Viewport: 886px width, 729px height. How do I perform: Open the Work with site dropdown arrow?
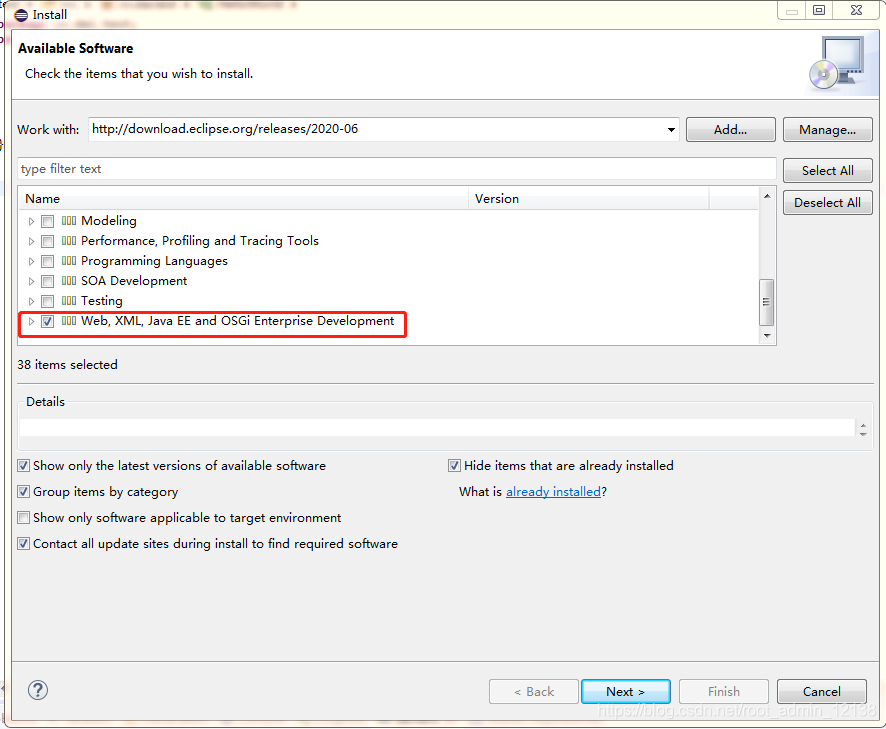point(671,129)
